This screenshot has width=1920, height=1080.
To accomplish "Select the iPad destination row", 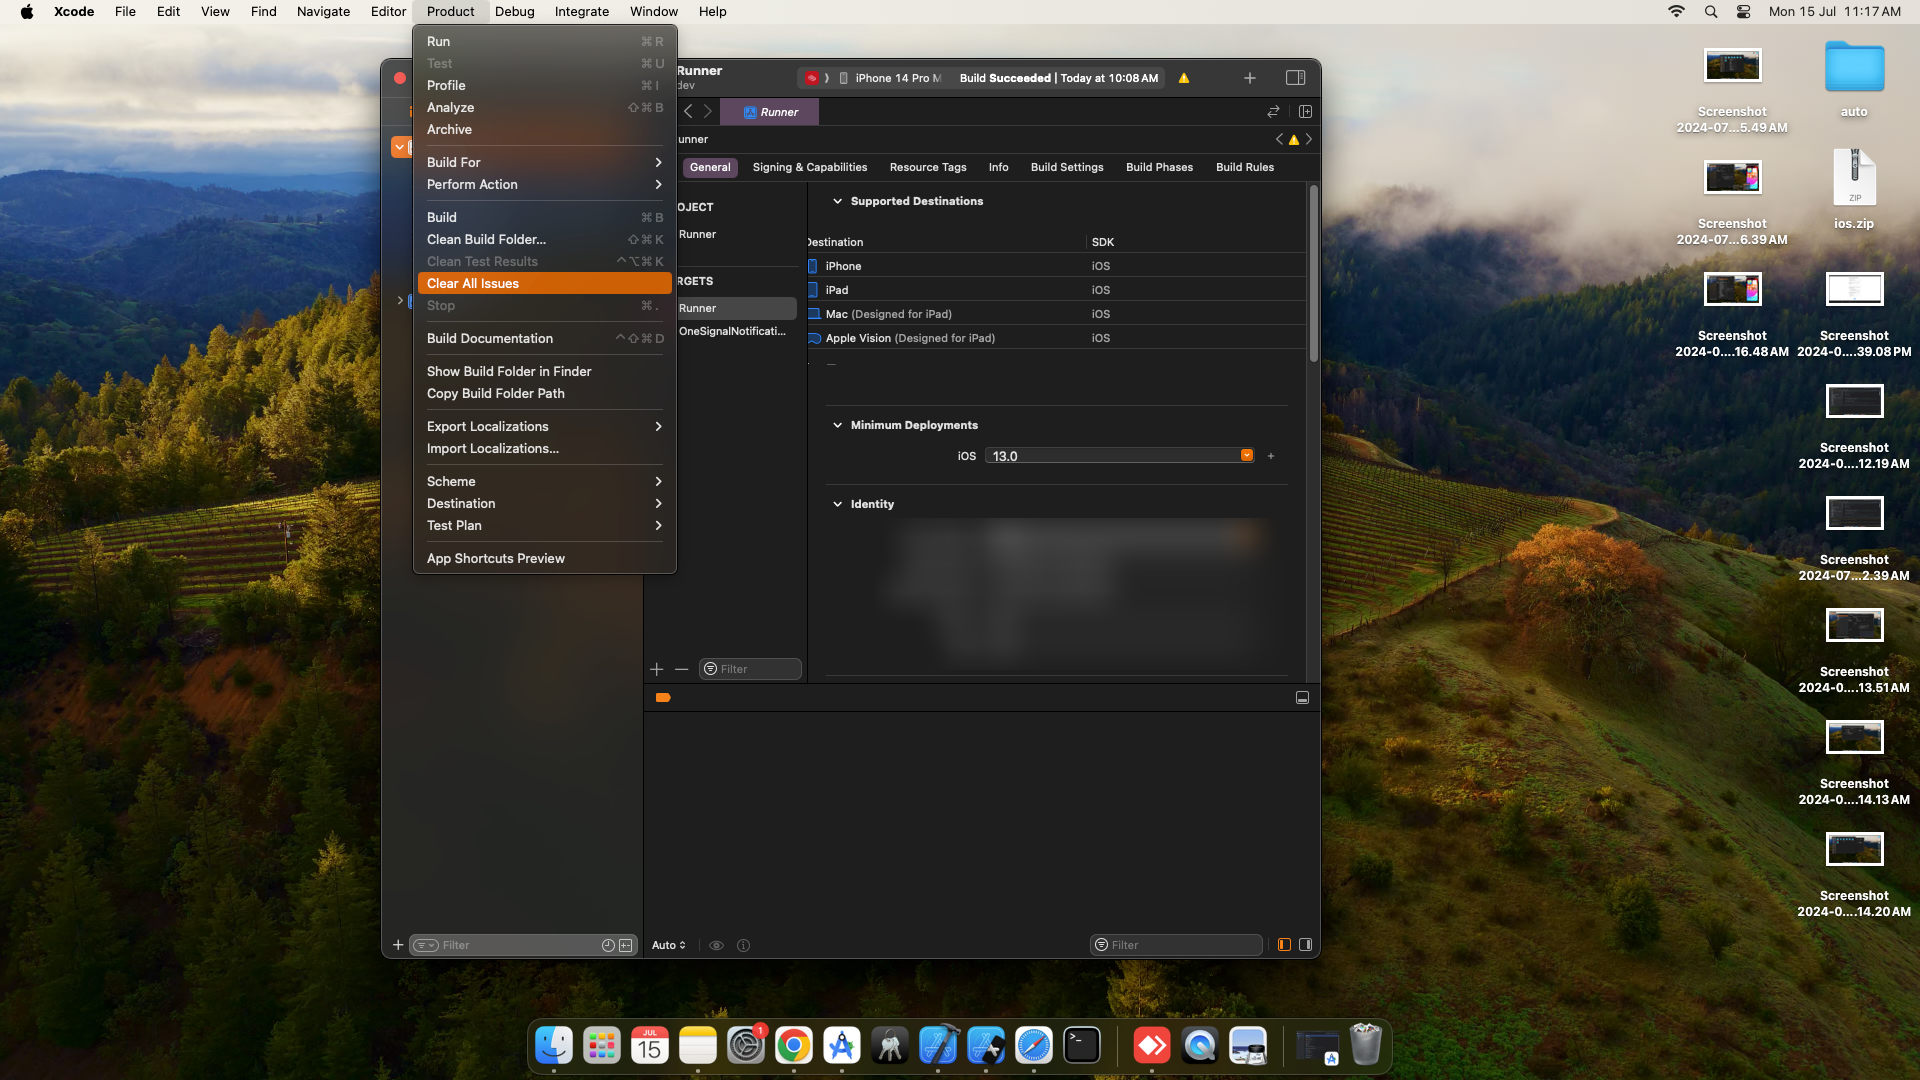I will pos(1056,290).
